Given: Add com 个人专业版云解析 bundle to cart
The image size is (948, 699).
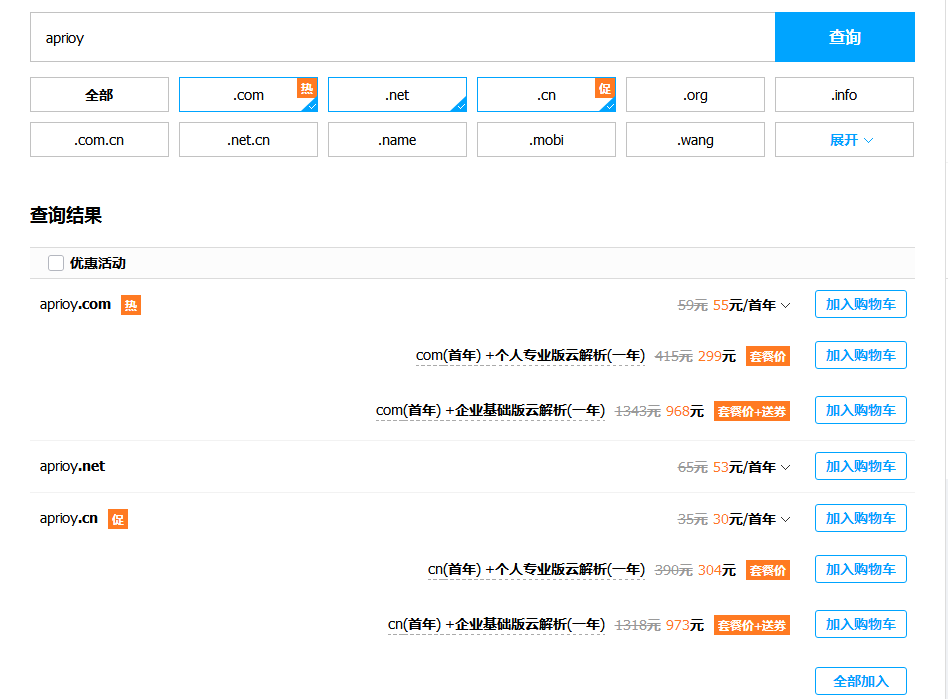Looking at the screenshot, I should pyautogui.click(x=860, y=355).
